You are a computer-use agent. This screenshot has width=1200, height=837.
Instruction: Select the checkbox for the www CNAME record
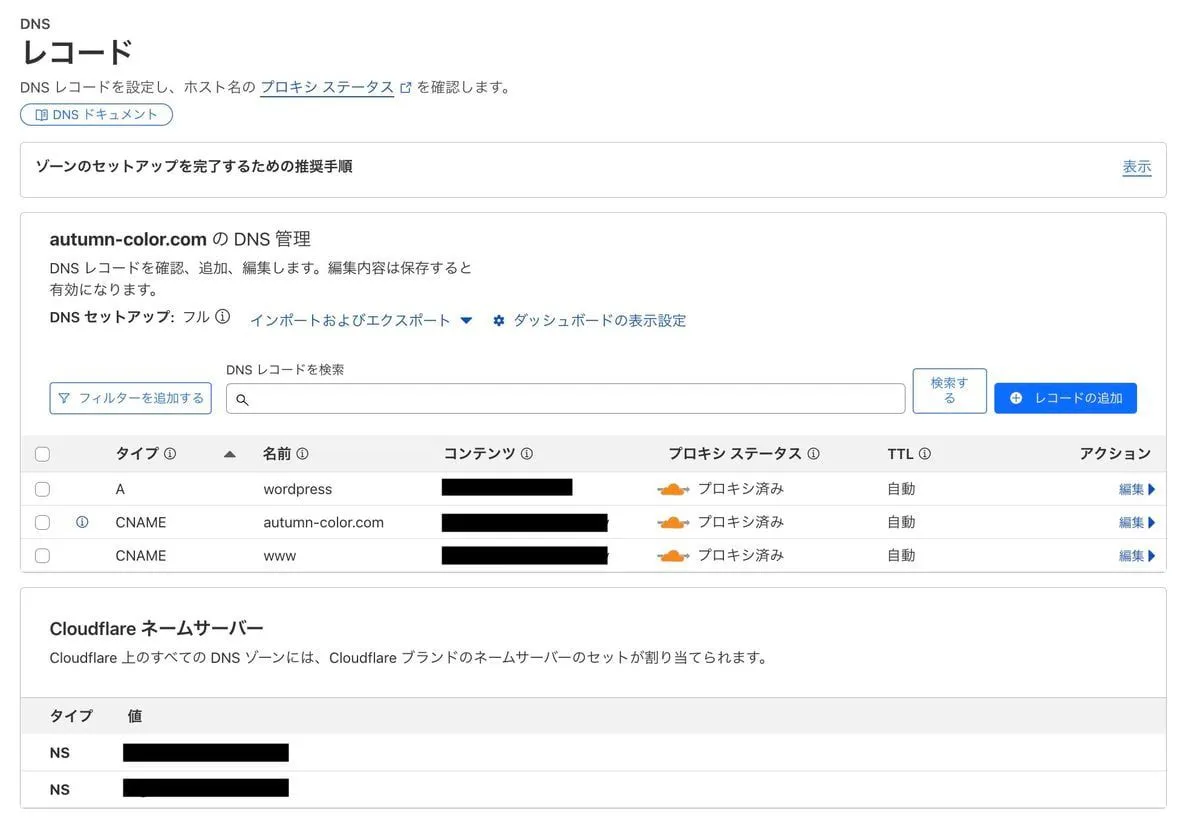42,555
